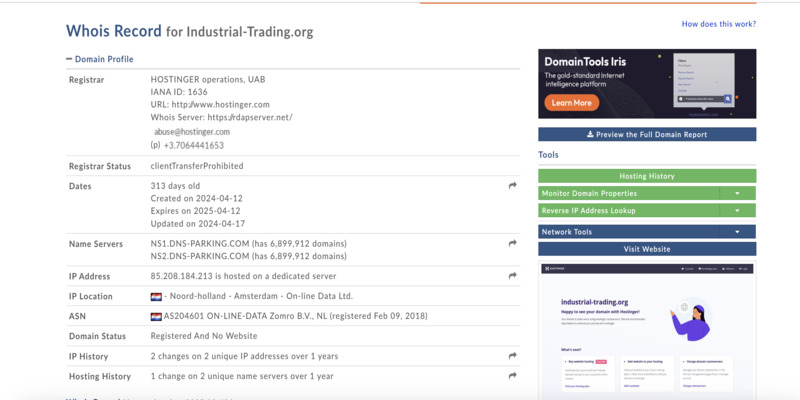Click Reverse IP Address Lookup button

[x=629, y=211]
